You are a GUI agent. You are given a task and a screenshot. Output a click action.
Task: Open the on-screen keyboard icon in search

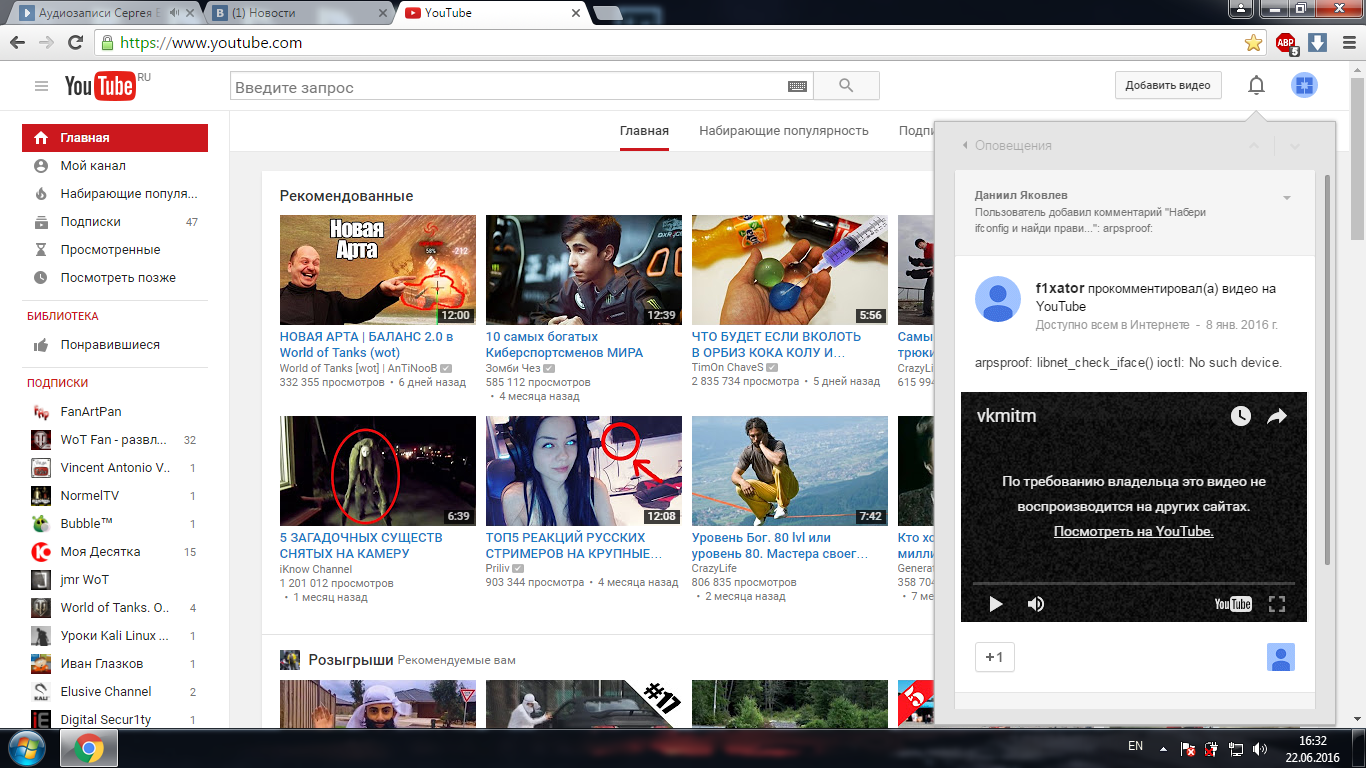[x=797, y=87]
